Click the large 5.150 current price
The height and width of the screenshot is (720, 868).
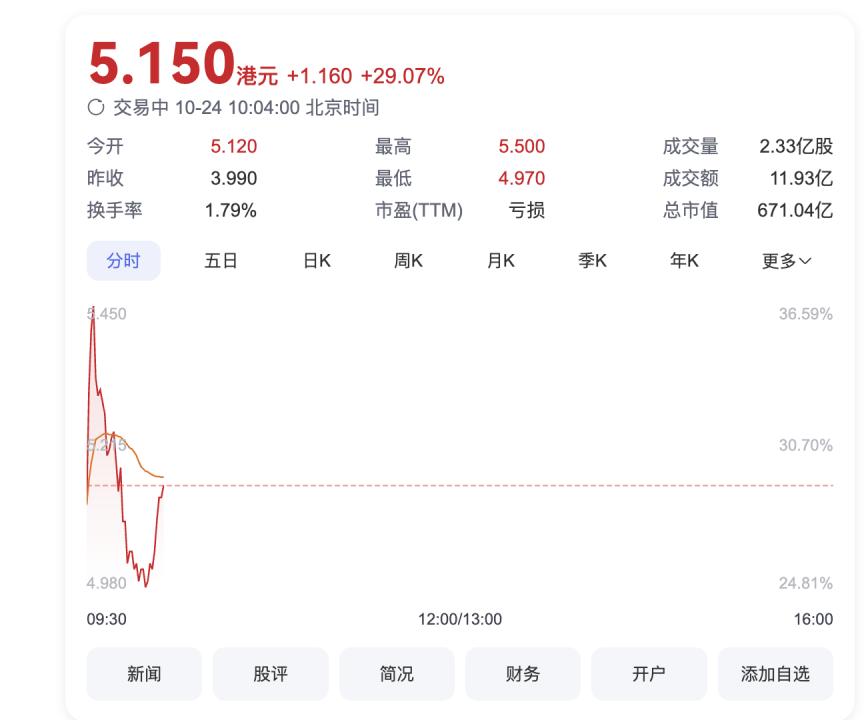coord(161,62)
